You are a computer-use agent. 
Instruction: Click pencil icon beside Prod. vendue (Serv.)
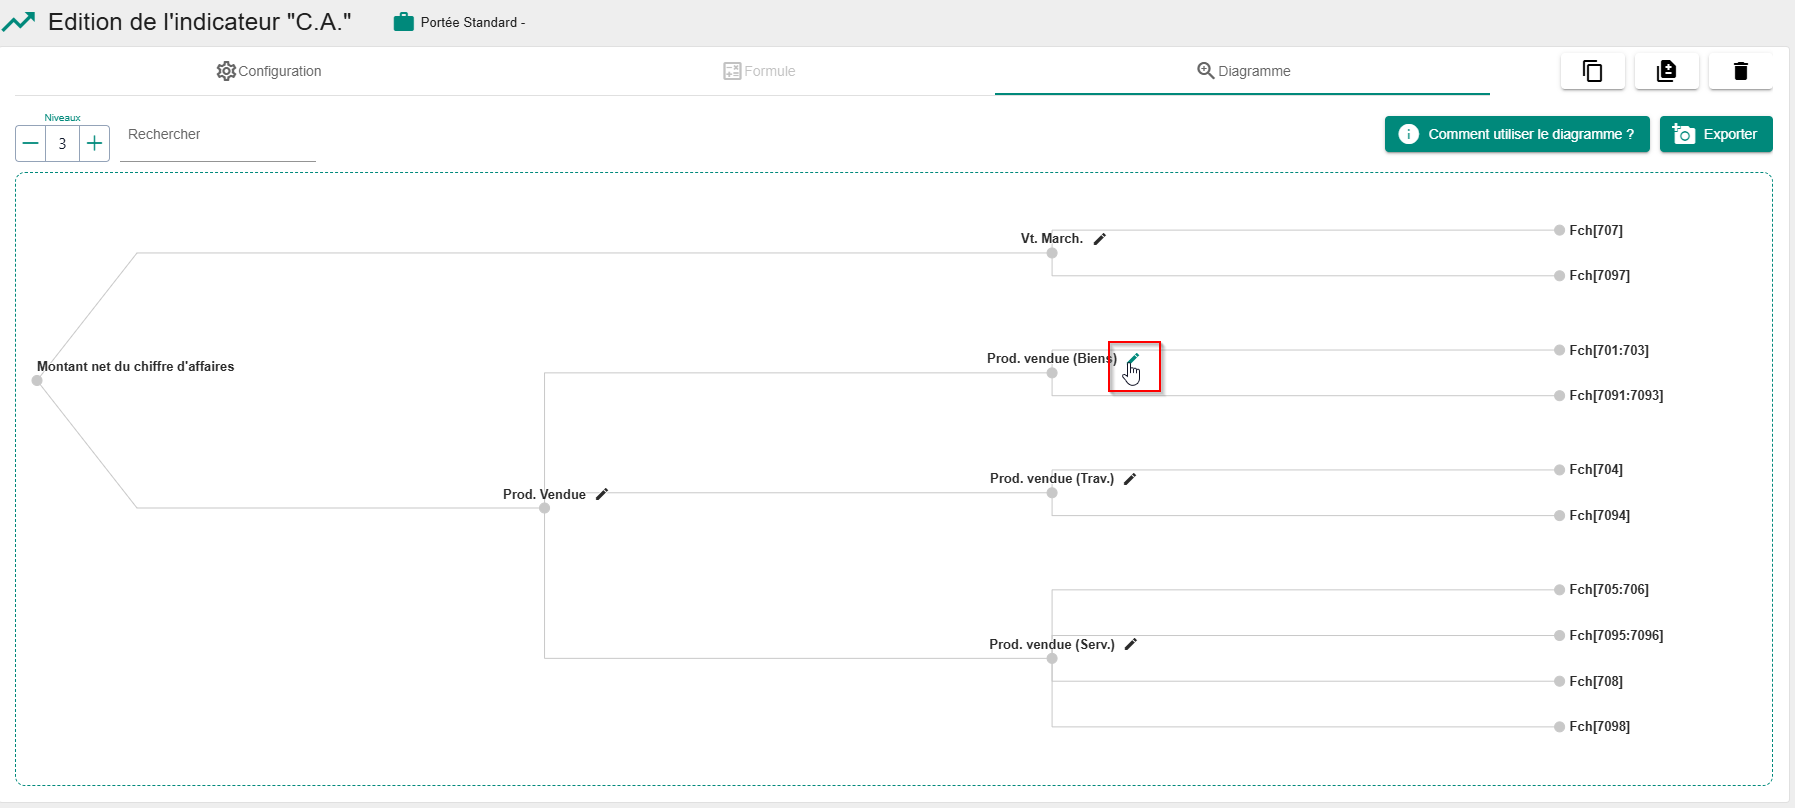click(x=1130, y=645)
